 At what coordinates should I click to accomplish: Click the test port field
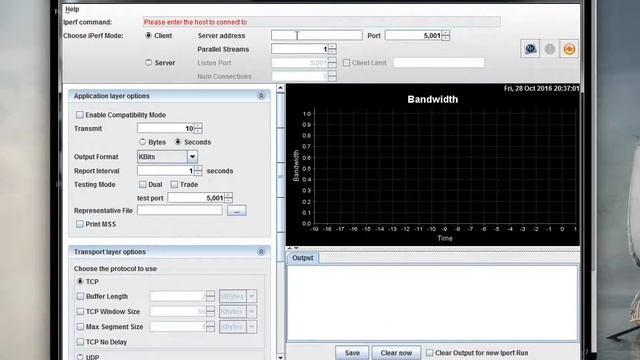(196, 198)
